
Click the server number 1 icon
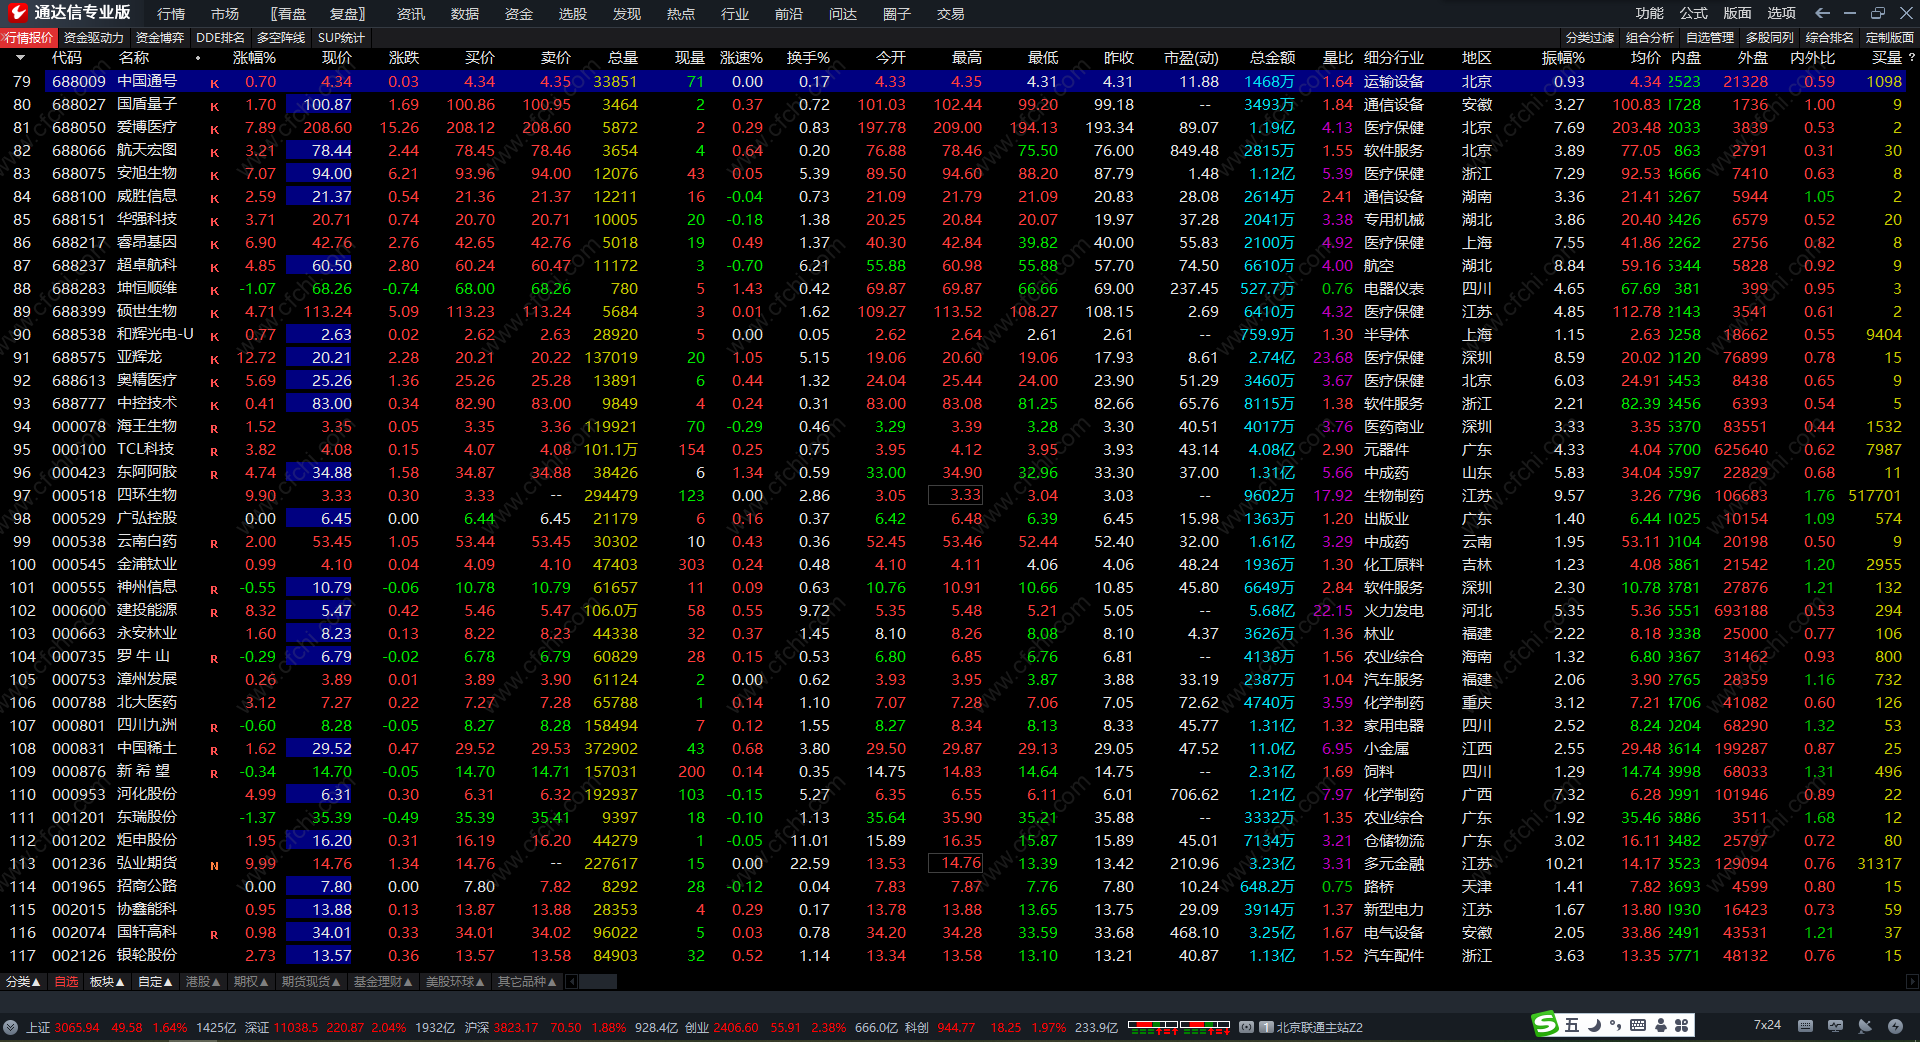pos(1266,1027)
